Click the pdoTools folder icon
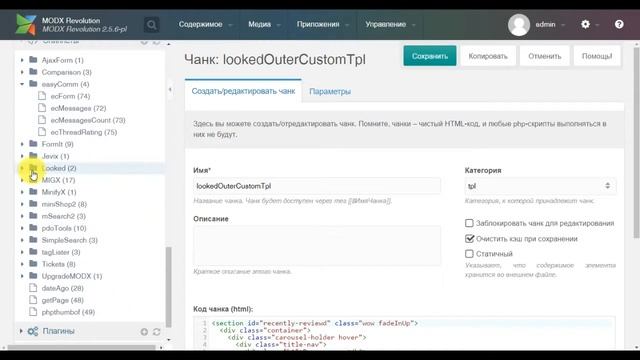This screenshot has height=360, width=640. pos(33,228)
